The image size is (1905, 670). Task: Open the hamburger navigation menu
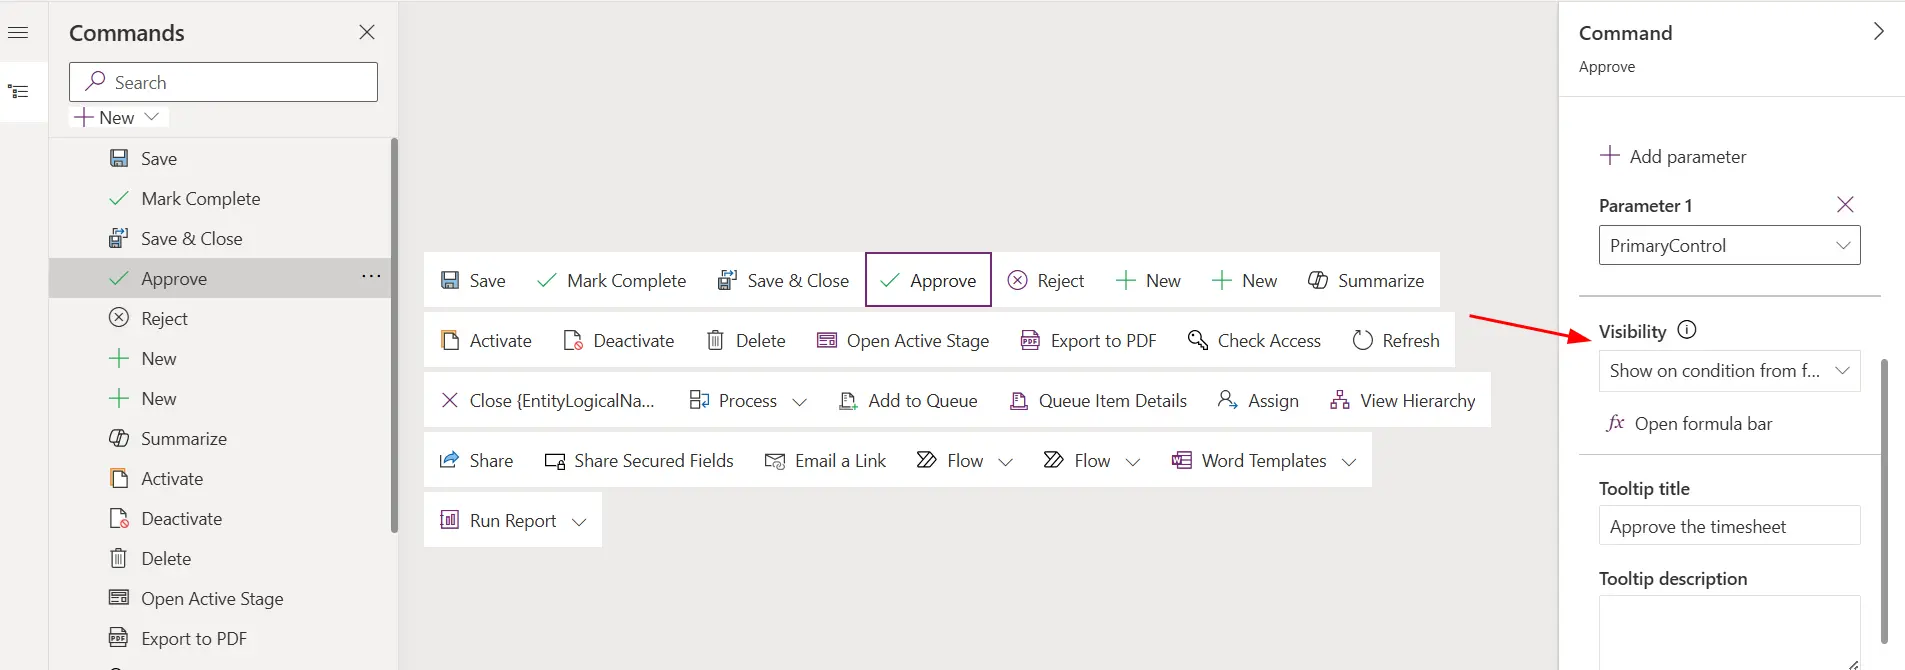[18, 33]
